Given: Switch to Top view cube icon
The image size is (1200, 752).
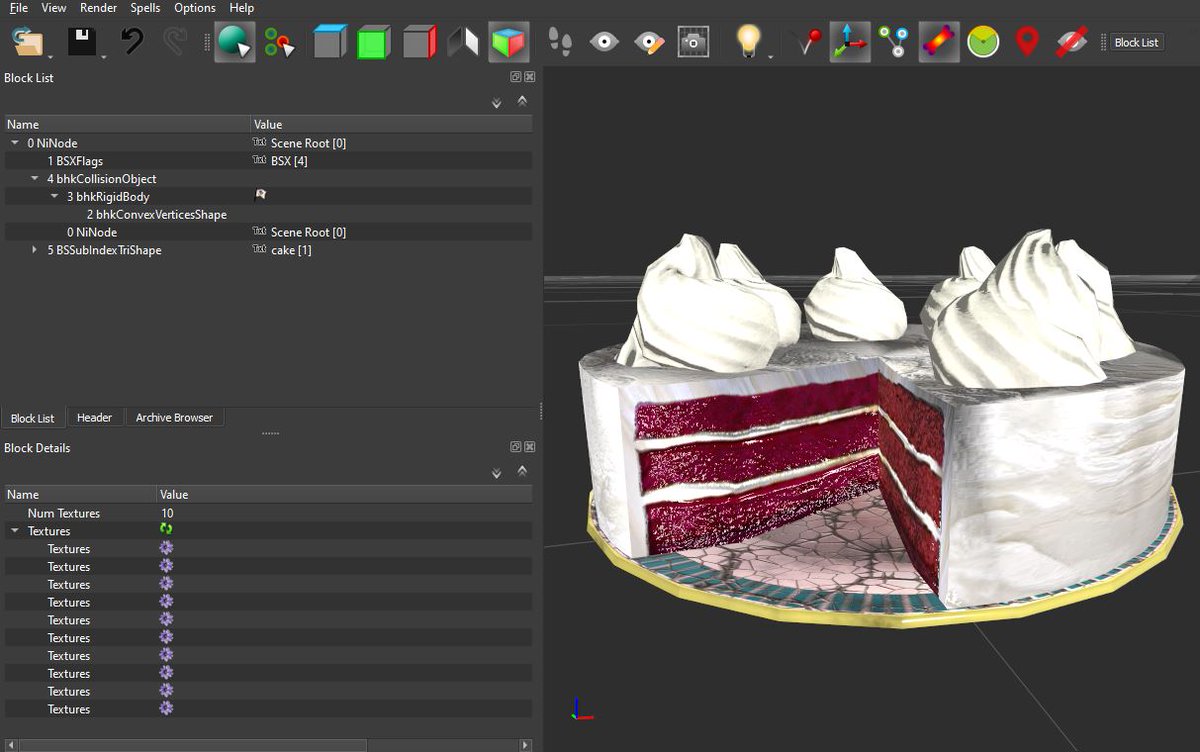Looking at the screenshot, I should (x=329, y=42).
